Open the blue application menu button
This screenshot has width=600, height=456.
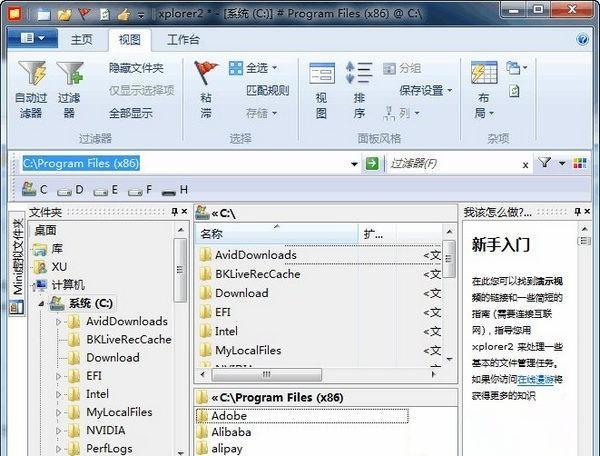33,38
